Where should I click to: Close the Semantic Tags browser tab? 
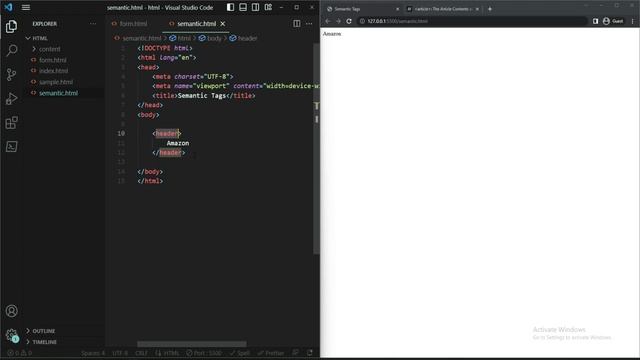click(398, 9)
